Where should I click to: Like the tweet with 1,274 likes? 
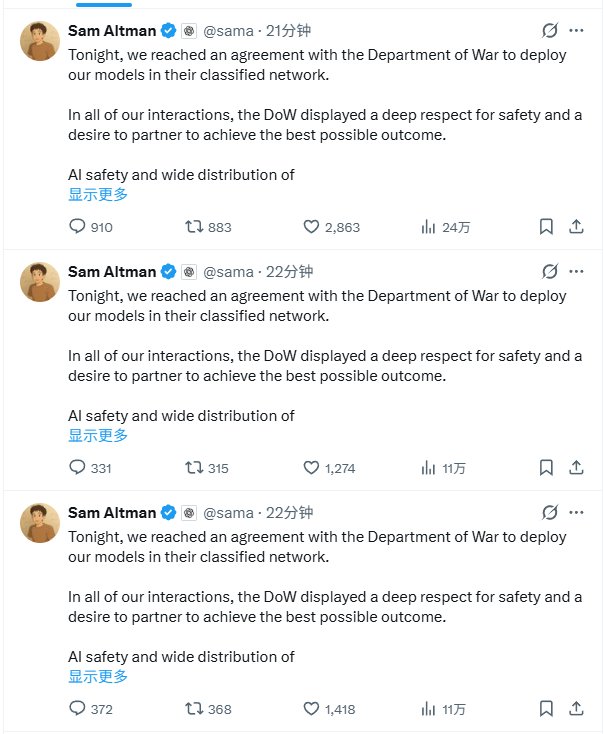311,468
